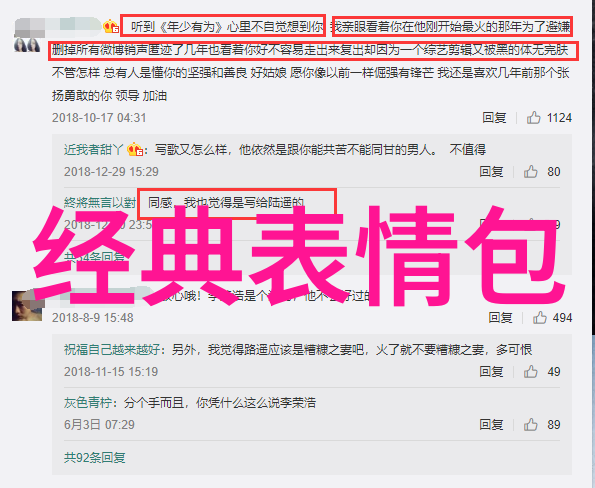595x488 pixels.
Task: Open 祝福自己越来越好's profile link
Action: pyautogui.click(x=112, y=349)
